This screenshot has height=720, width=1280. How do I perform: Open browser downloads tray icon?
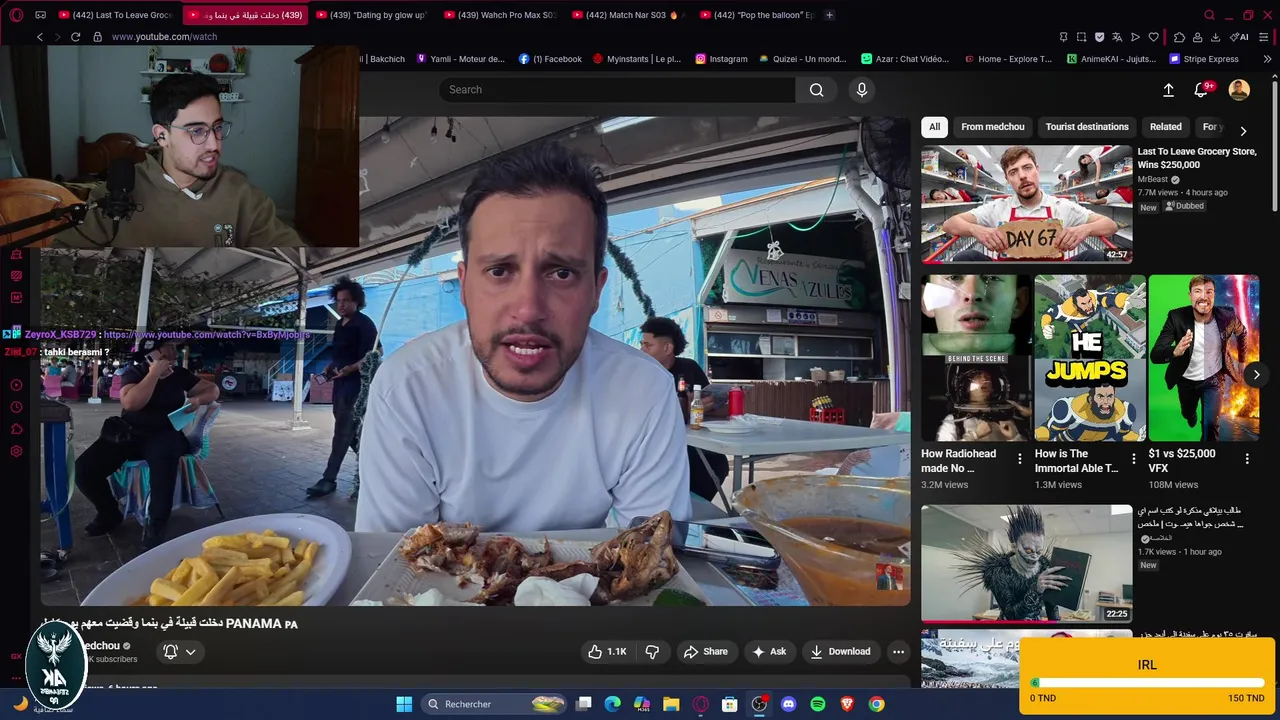(x=1215, y=37)
